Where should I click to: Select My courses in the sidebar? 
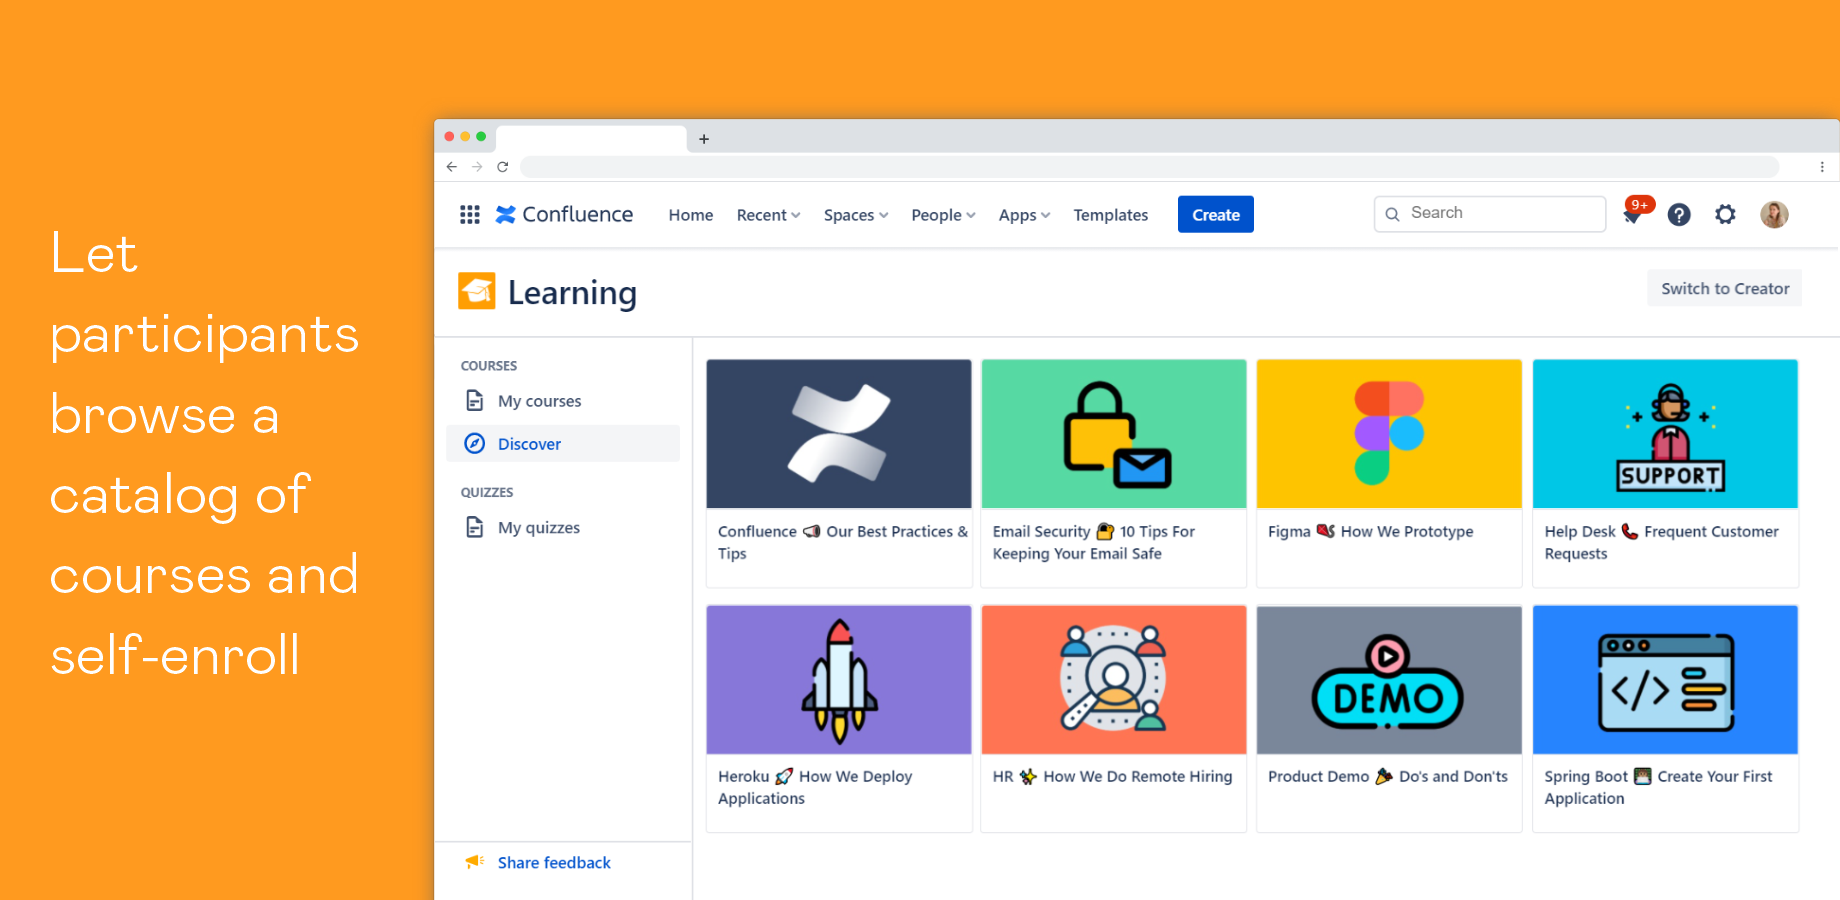pyautogui.click(x=563, y=401)
